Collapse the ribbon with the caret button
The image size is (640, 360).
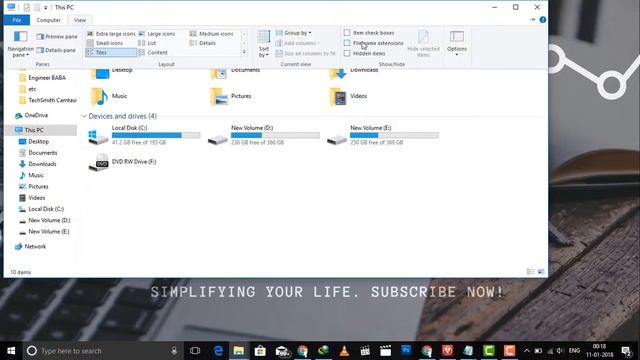coord(532,20)
